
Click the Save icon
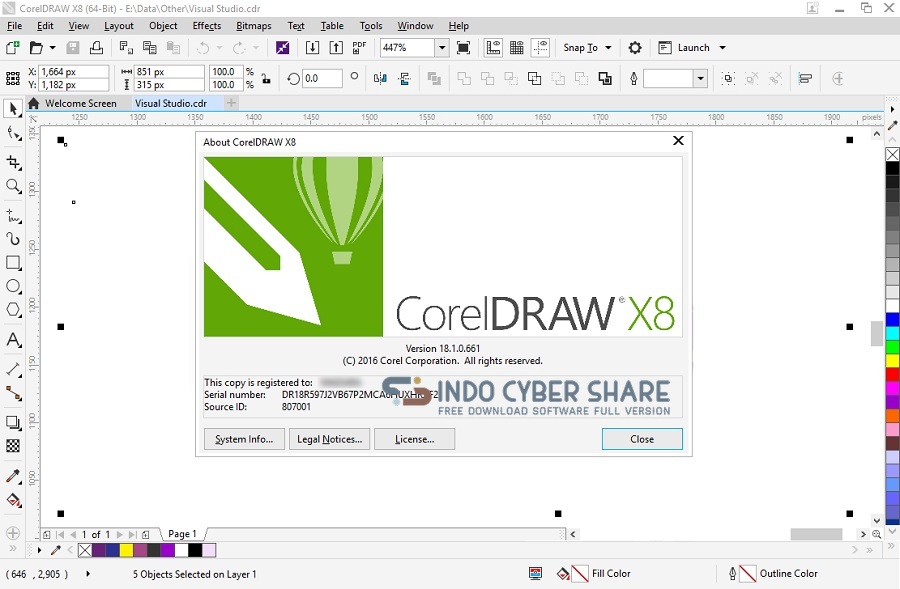click(73, 48)
